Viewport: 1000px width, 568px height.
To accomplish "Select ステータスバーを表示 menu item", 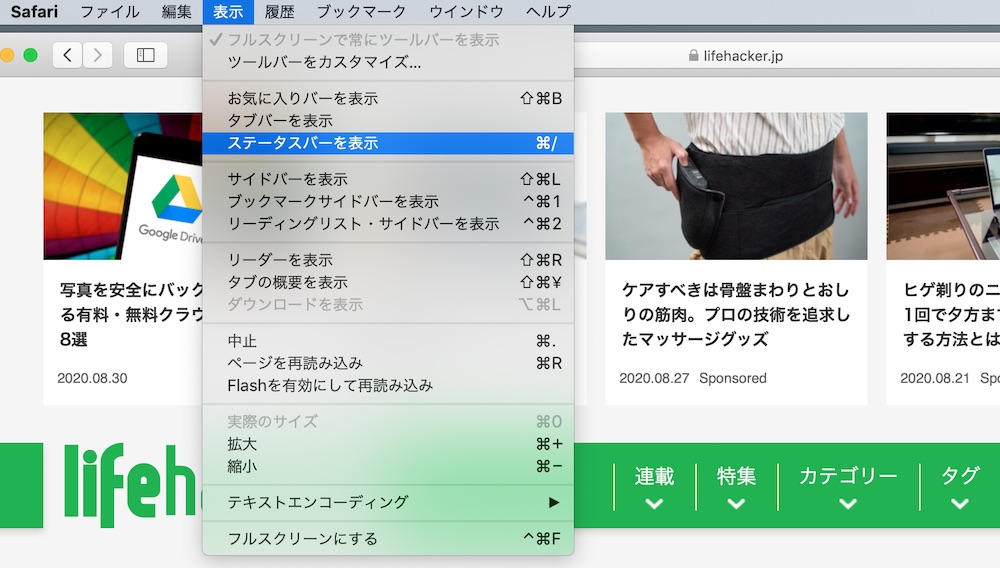I will (388, 143).
